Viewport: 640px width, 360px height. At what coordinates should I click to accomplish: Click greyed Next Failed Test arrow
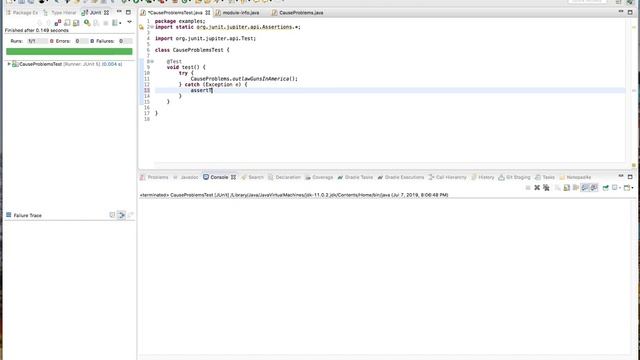coord(40,23)
